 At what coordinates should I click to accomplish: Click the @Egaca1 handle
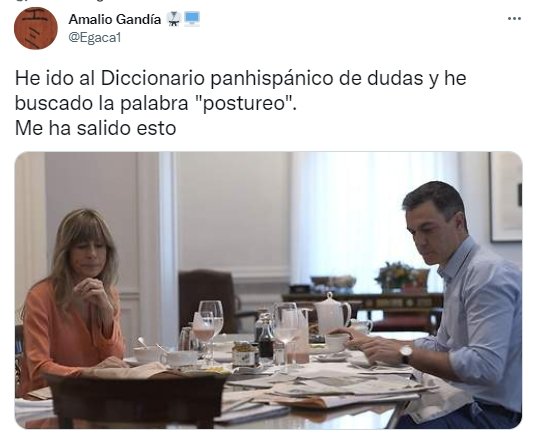(x=95, y=37)
